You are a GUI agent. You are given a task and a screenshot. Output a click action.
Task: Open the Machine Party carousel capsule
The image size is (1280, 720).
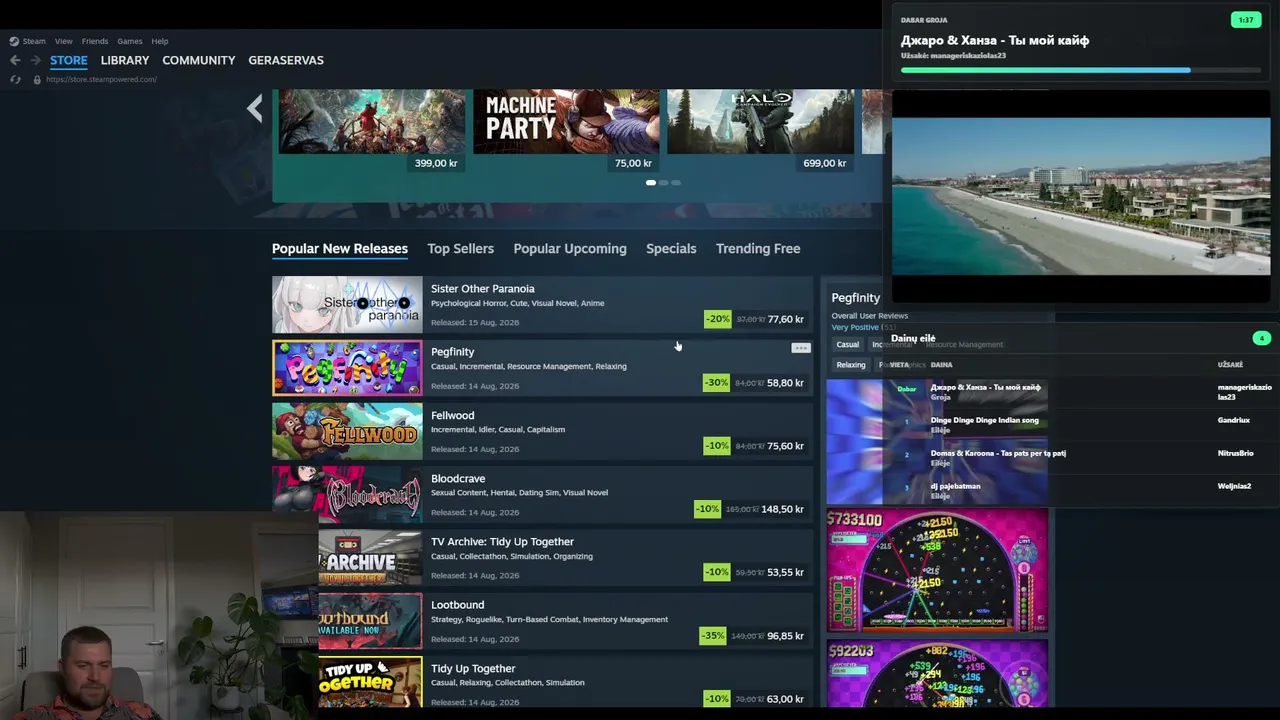(566, 130)
